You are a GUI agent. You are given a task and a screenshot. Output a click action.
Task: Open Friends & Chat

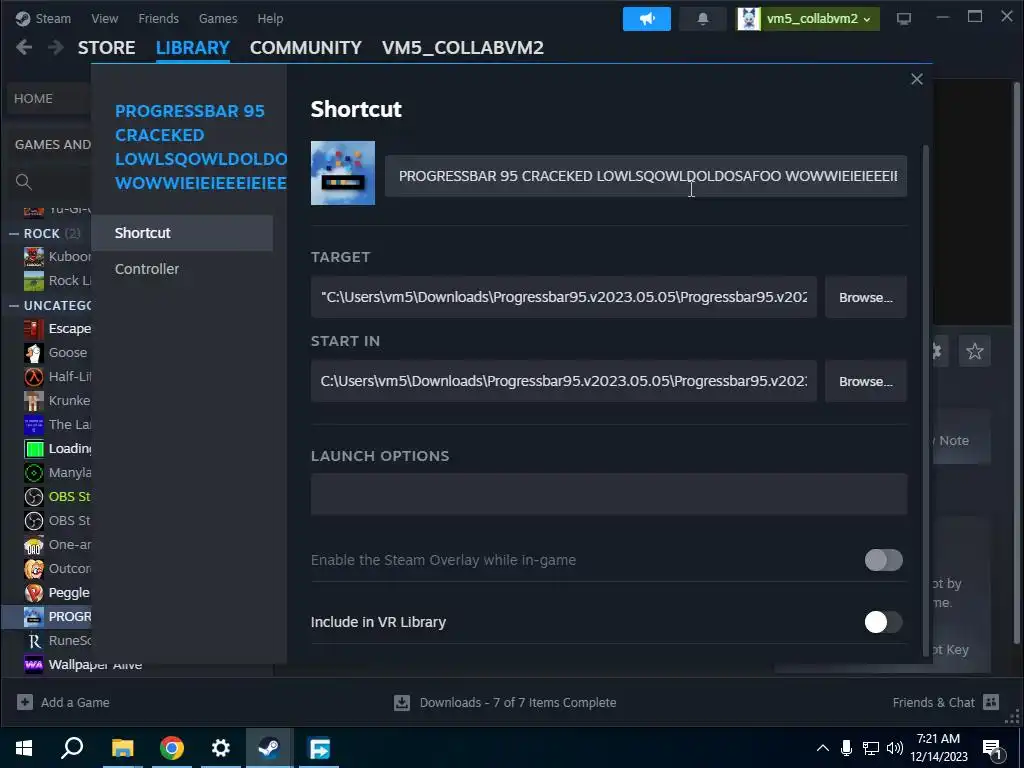(933, 702)
